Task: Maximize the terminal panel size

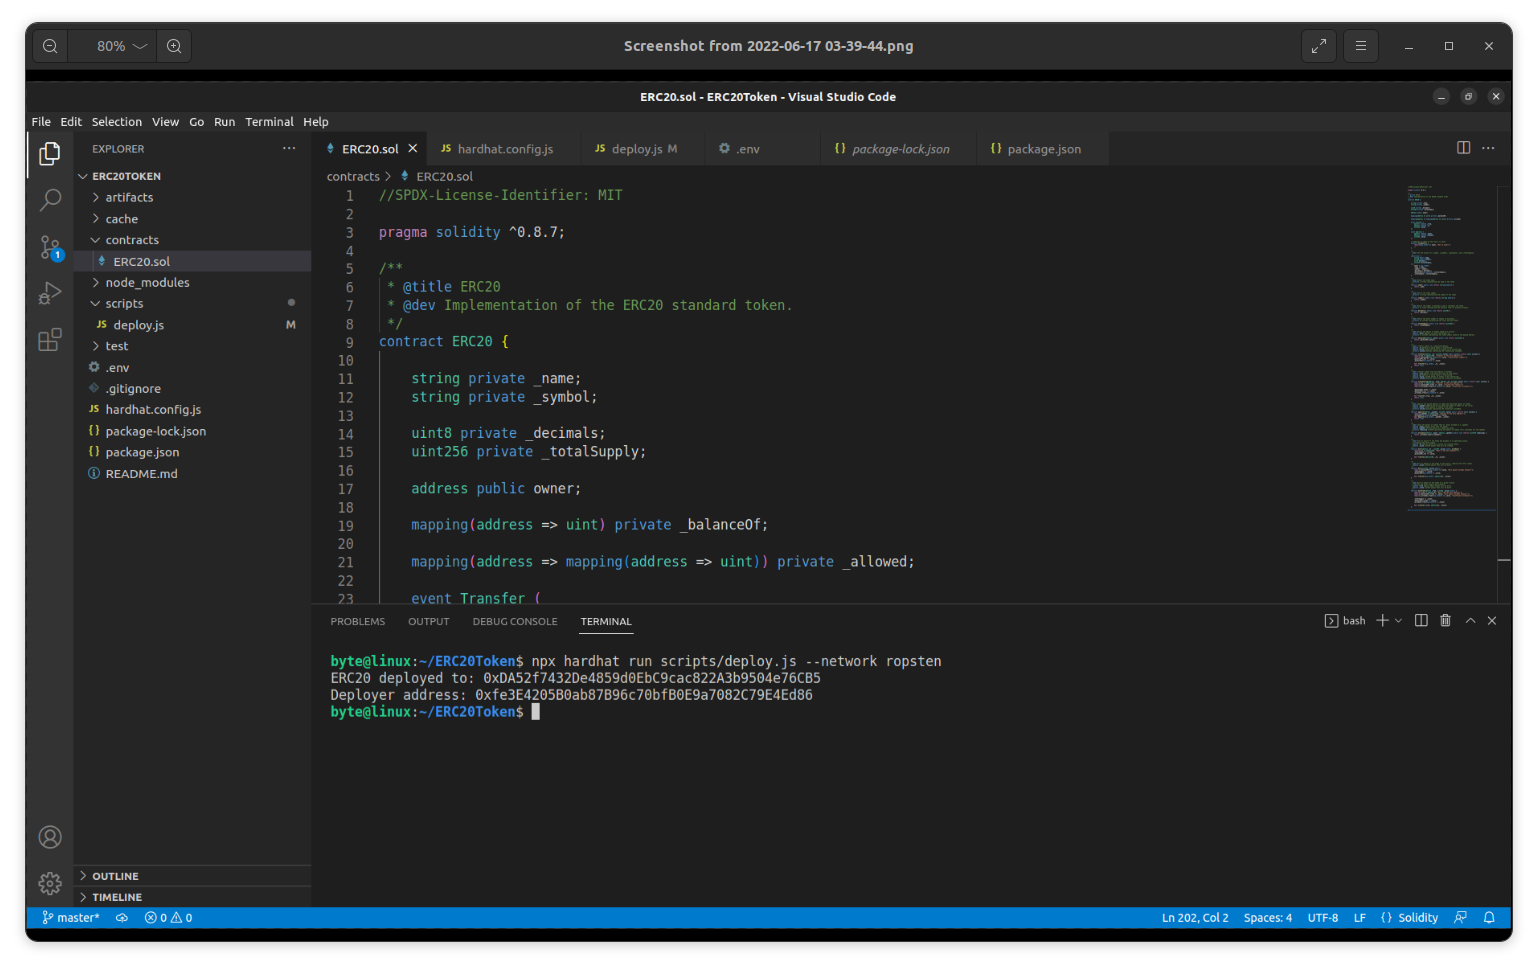Action: pos(1470,621)
